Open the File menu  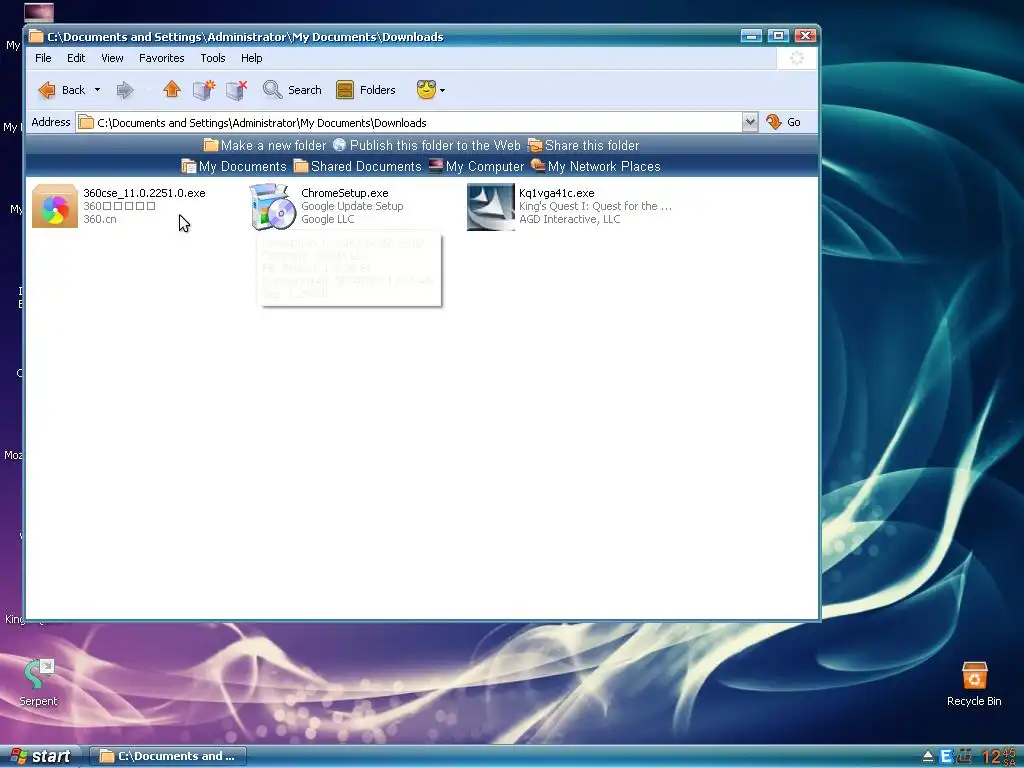click(43, 58)
